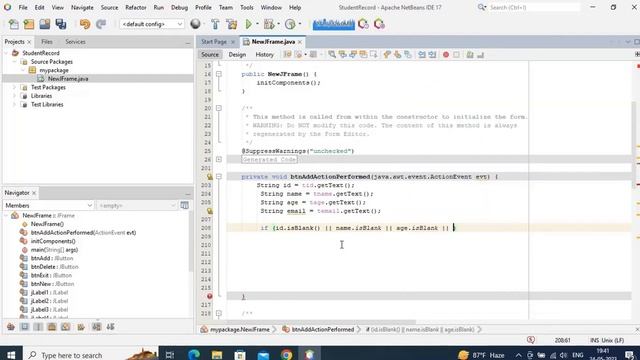Image resolution: width=640 pixels, height=360 pixels.
Task: Open the default config dropdown
Action: point(151,24)
